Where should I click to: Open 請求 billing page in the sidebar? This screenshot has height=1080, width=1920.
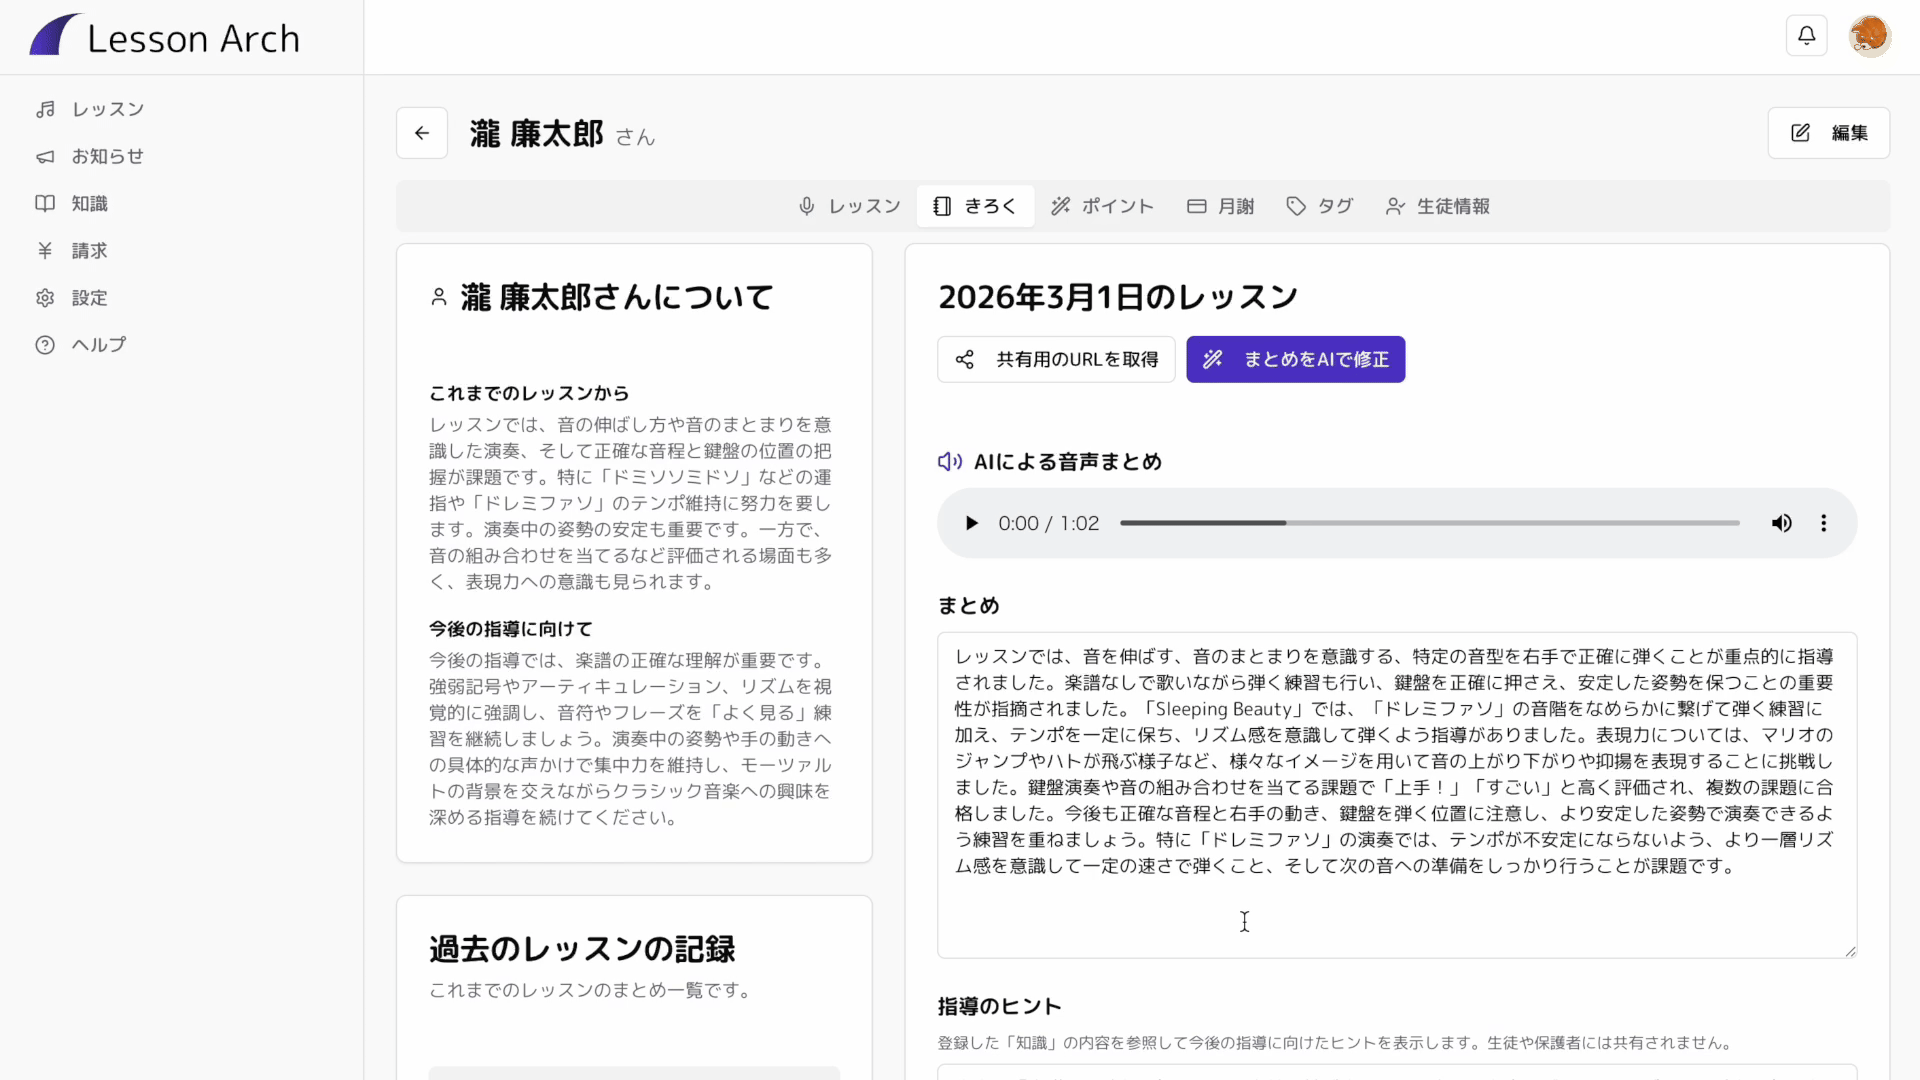[x=89, y=250]
